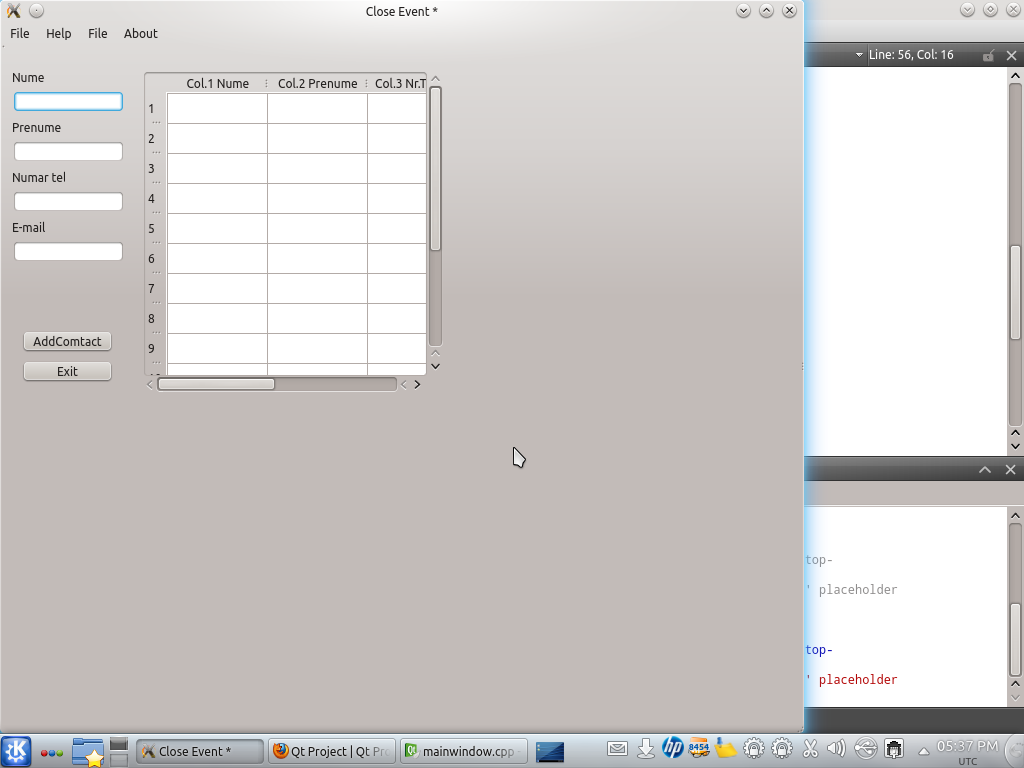Viewport: 1024px width, 768px height.
Task: Open the KGet download arrow icon
Action: click(x=645, y=748)
